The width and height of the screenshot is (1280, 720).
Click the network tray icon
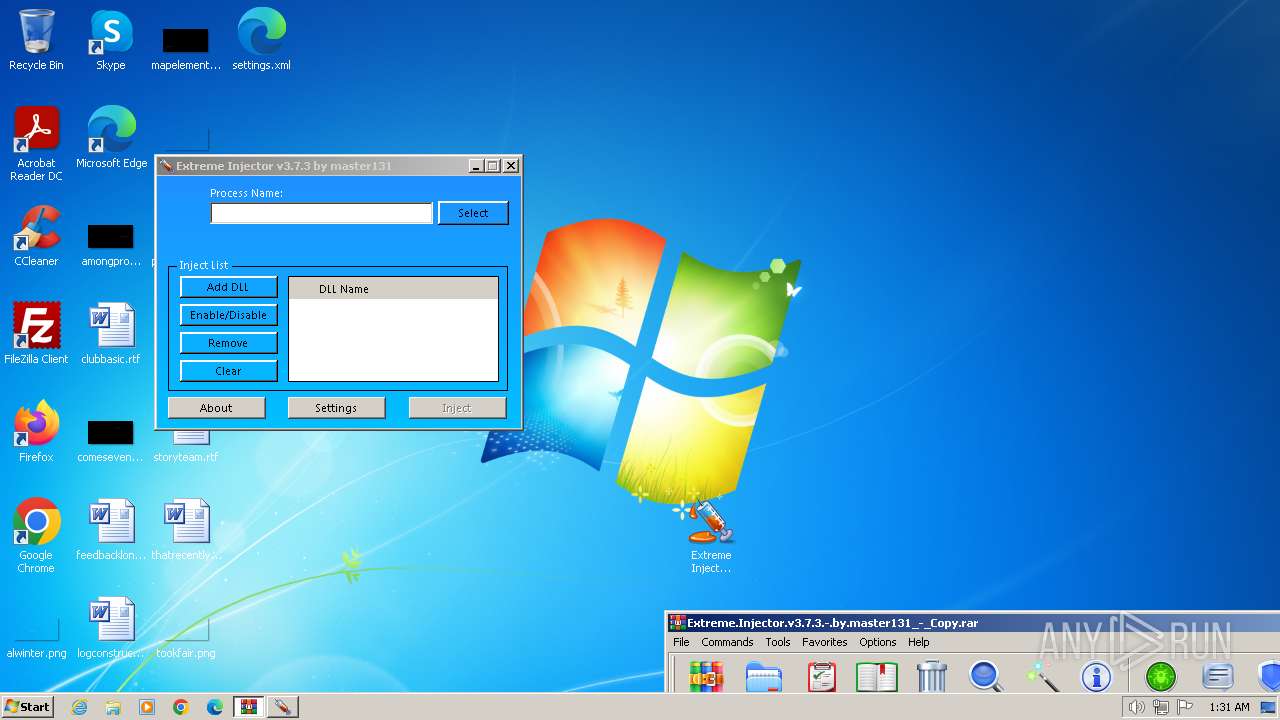pyautogui.click(x=1161, y=707)
